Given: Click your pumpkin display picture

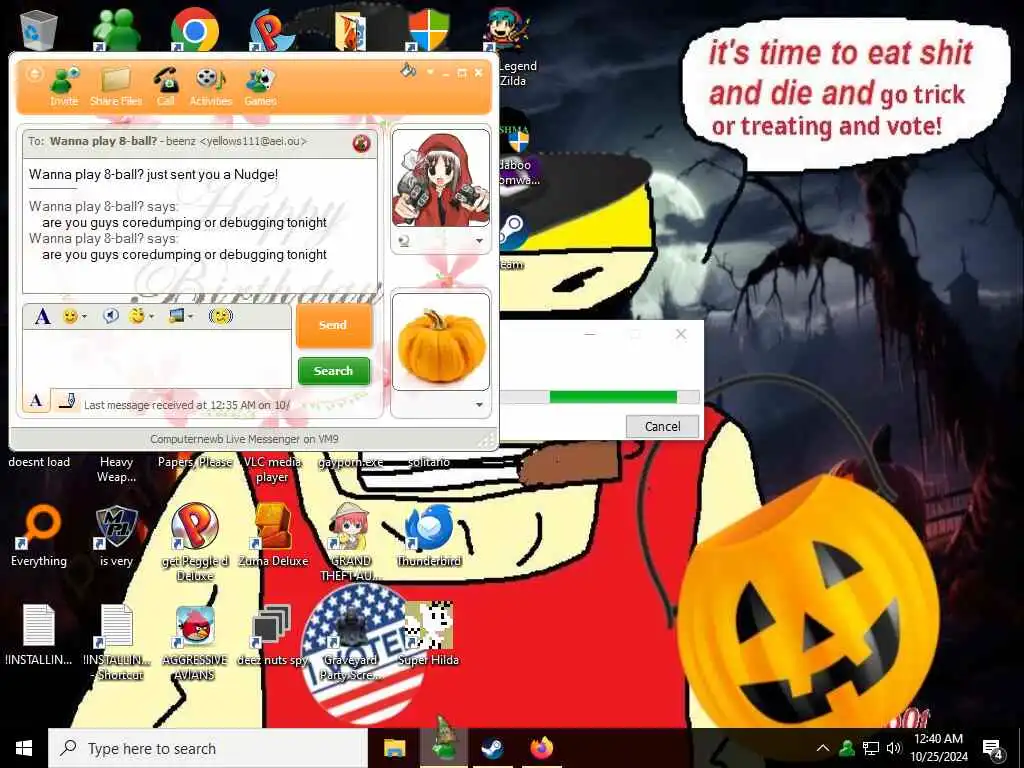Looking at the screenshot, I should pos(441,342).
